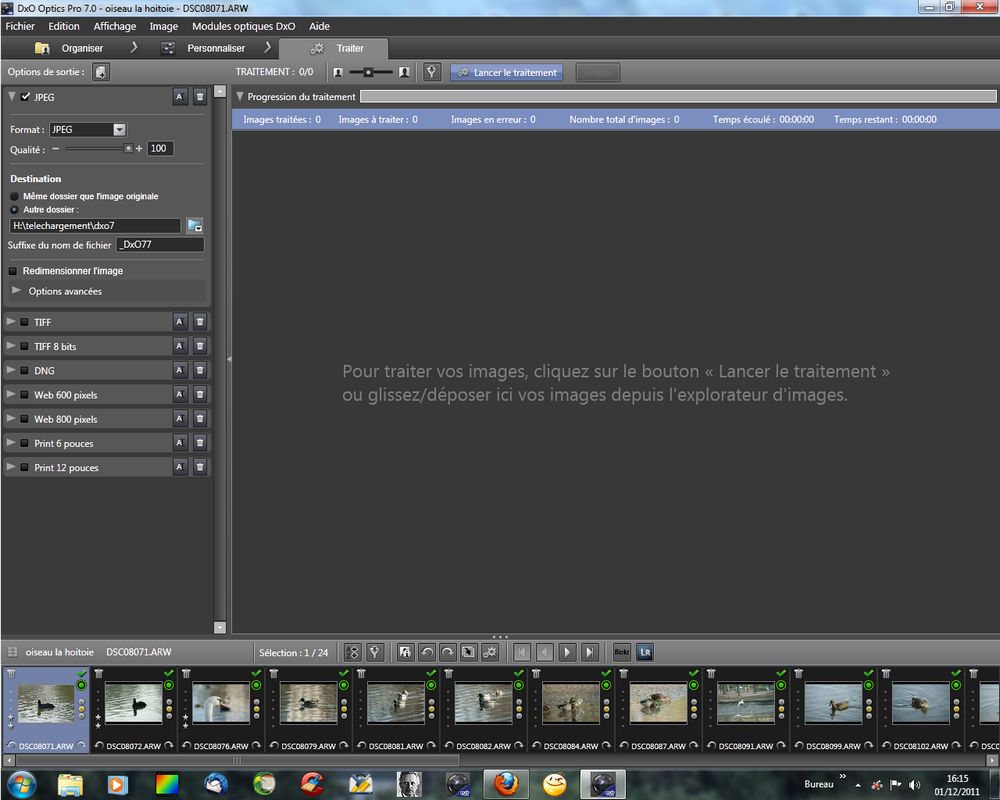Rename the TIFF output option
Image resolution: width=1000 pixels, height=800 pixels.
click(180, 322)
